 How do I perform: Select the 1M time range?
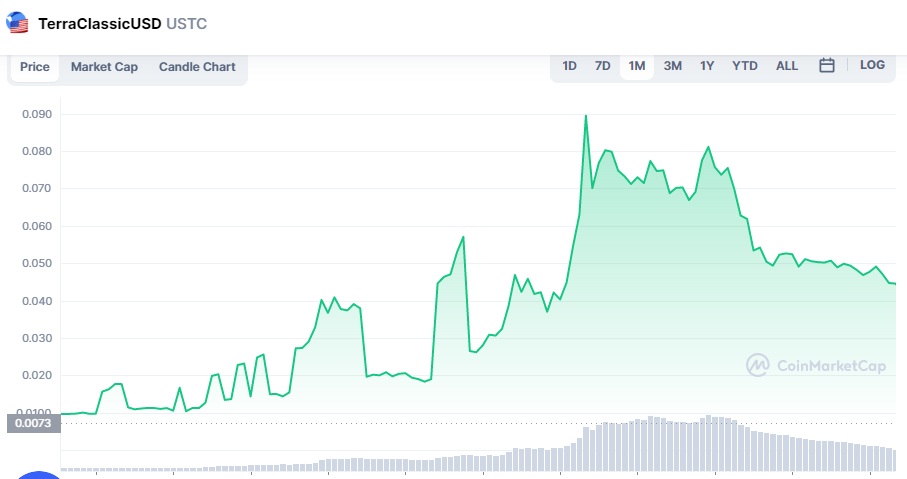coord(637,66)
